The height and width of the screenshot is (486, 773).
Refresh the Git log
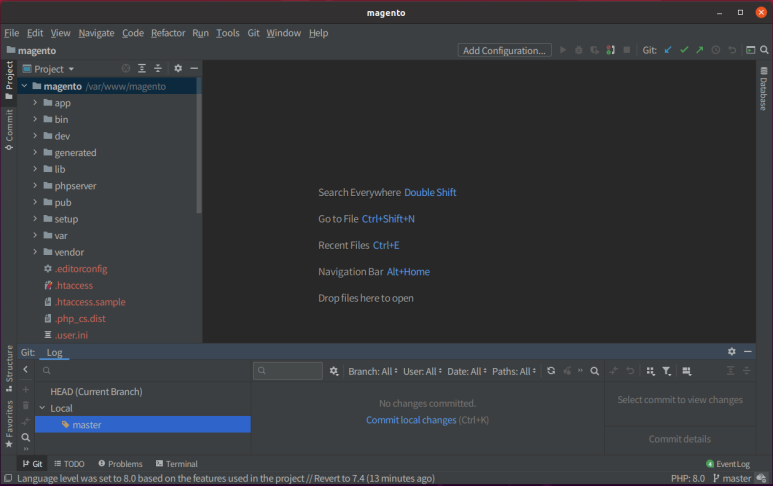pos(551,371)
